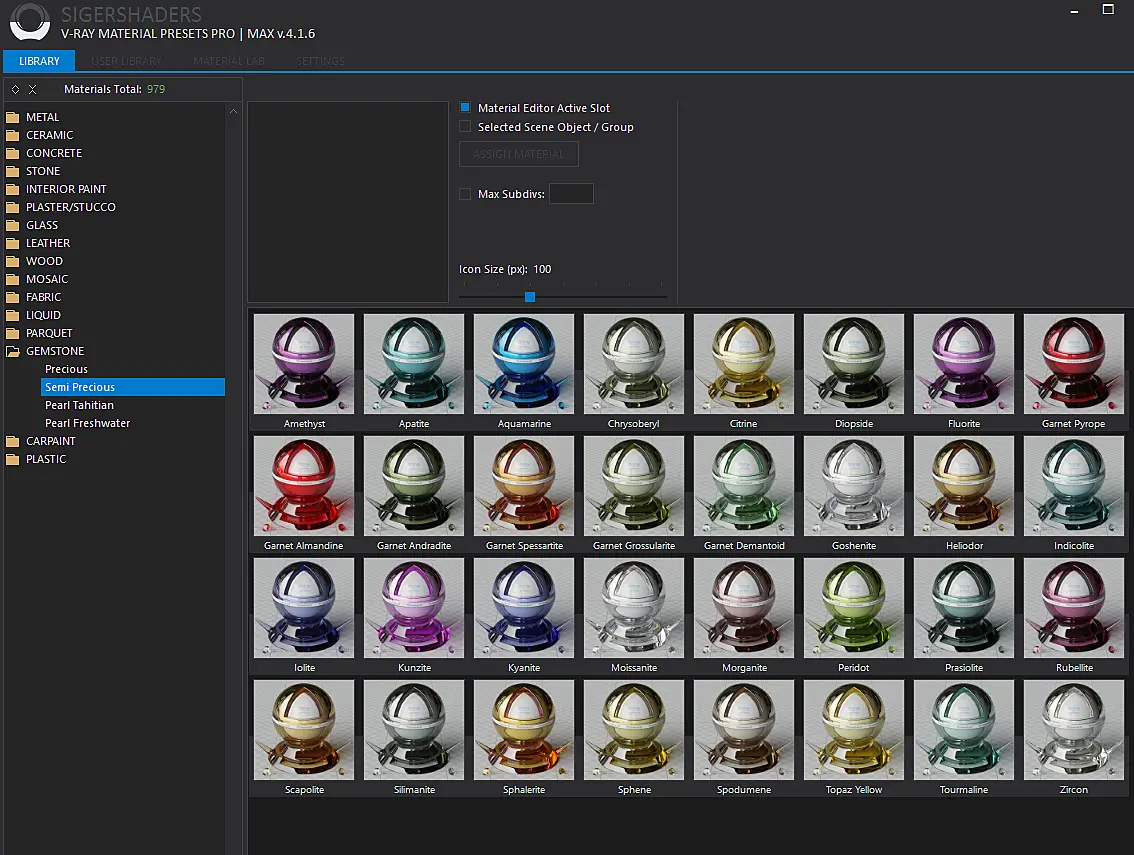The image size is (1134, 855).
Task: Select the Pearl Tahitian subcategory
Action: (x=80, y=405)
